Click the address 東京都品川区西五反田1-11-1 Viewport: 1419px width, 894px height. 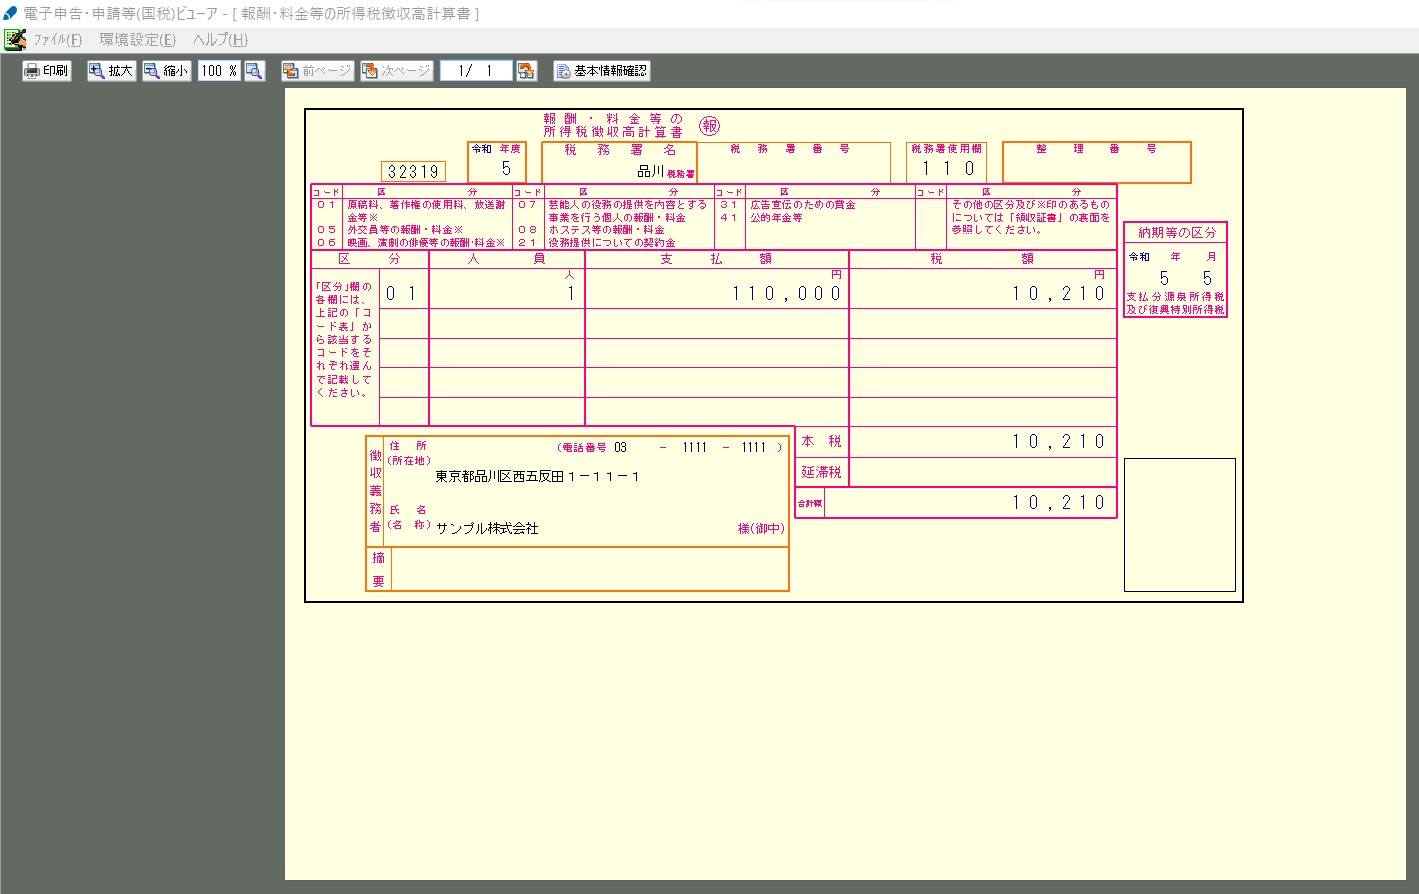click(x=537, y=477)
